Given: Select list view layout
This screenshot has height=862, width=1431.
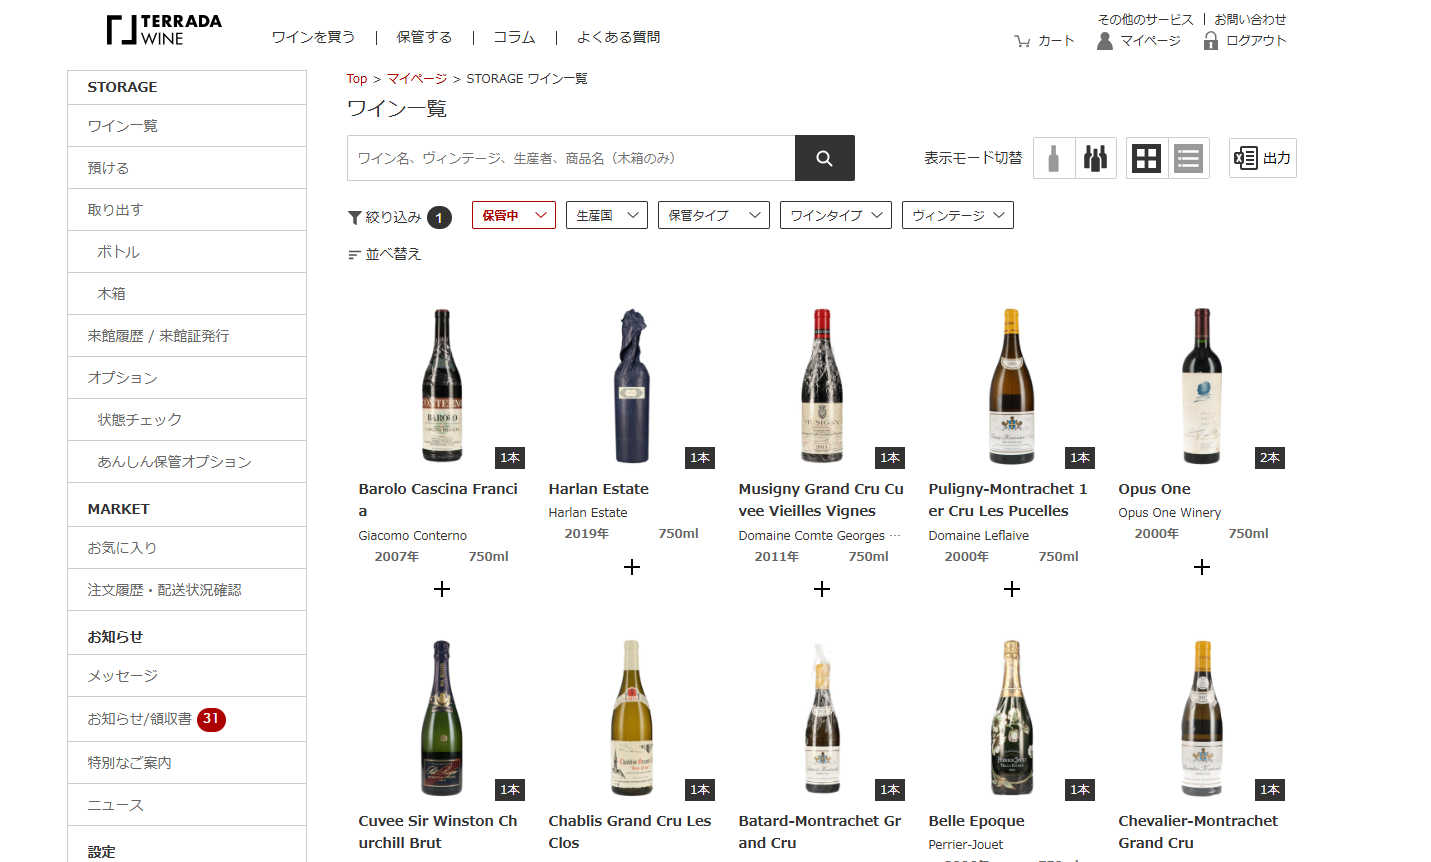Looking at the screenshot, I should 1188,158.
